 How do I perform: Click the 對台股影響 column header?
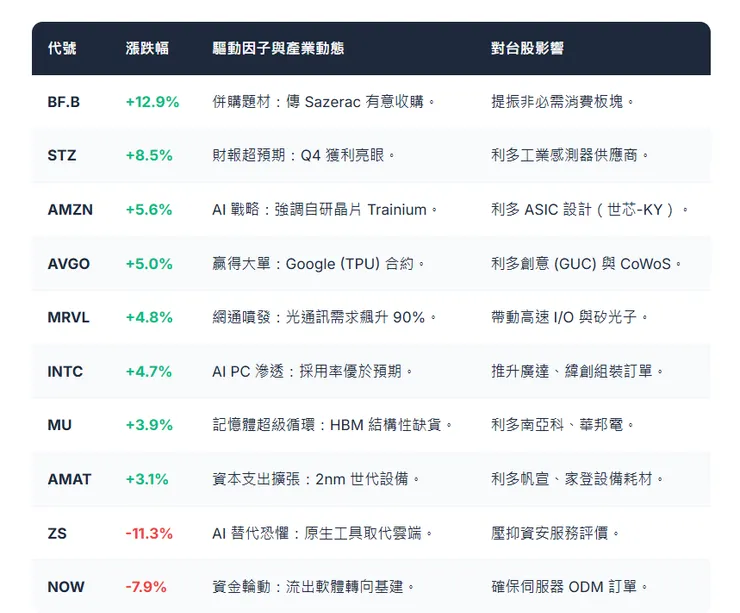527,48
